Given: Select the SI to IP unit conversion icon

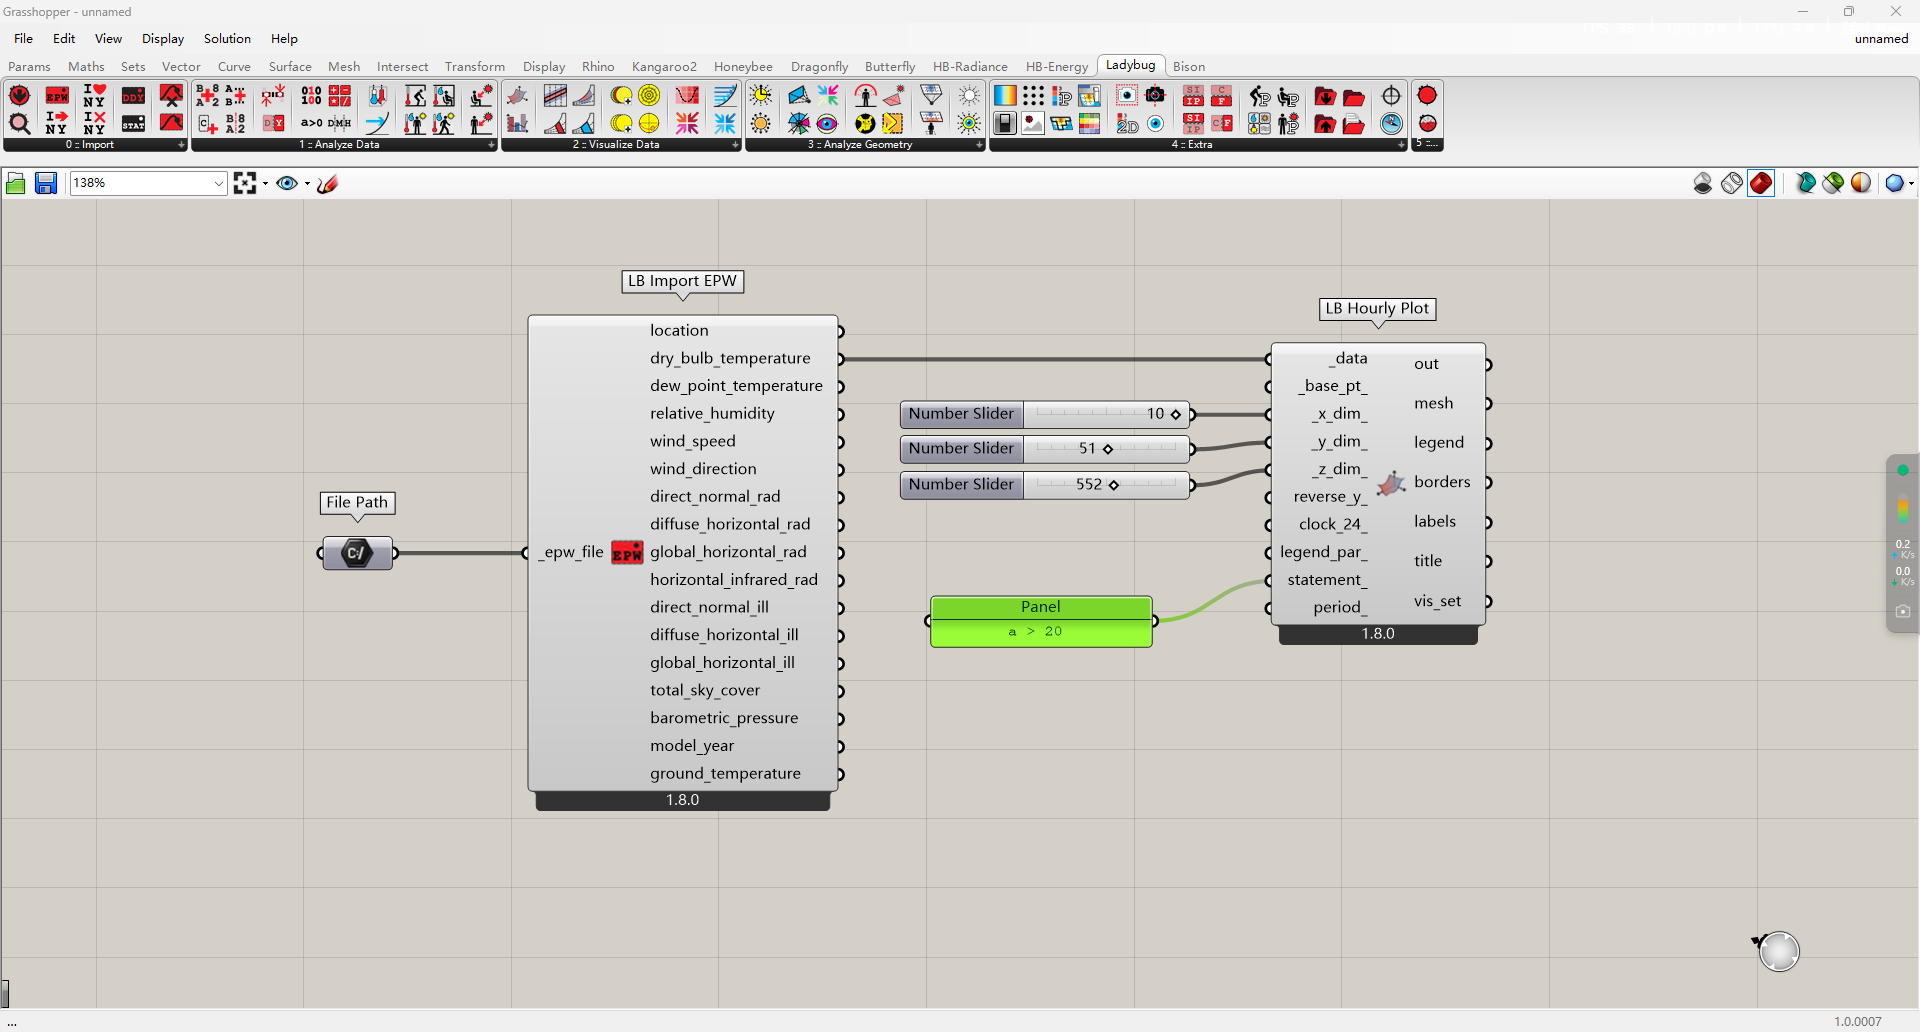Looking at the screenshot, I should 1193,96.
